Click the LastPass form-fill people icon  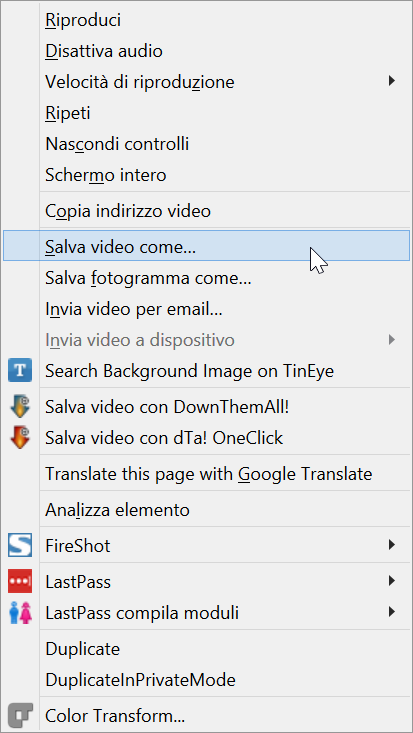tap(20, 612)
